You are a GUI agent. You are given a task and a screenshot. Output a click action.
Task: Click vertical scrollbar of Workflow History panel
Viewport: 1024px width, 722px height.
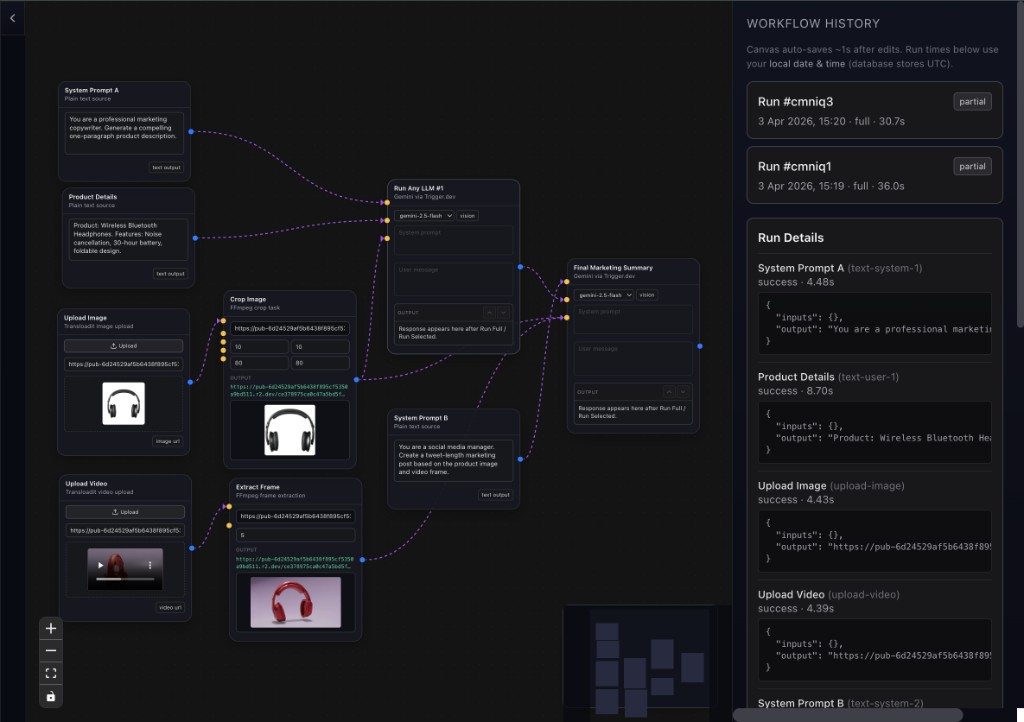[x=1020, y=163]
